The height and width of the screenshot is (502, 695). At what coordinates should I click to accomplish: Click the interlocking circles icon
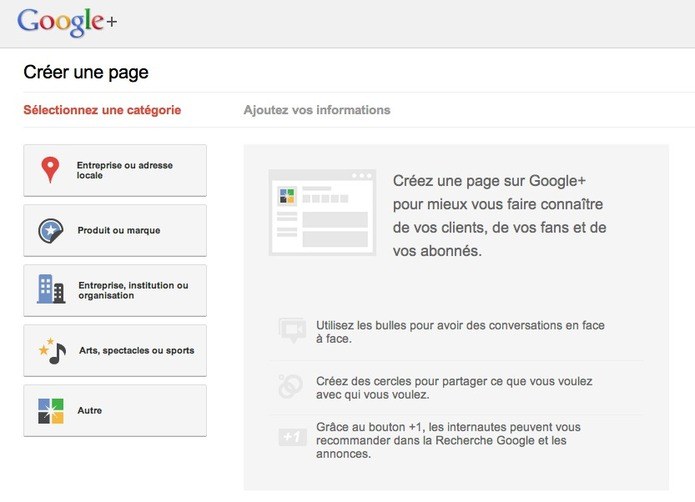pyautogui.click(x=290, y=386)
